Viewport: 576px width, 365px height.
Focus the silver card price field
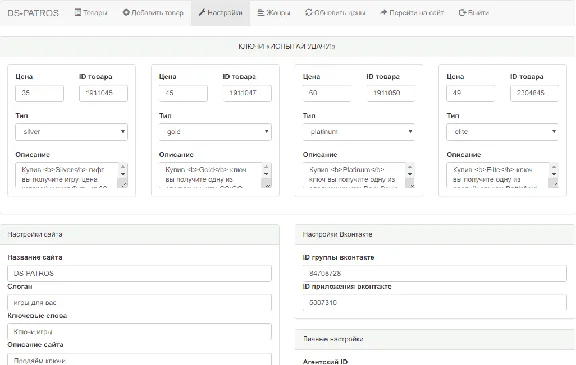click(39, 93)
